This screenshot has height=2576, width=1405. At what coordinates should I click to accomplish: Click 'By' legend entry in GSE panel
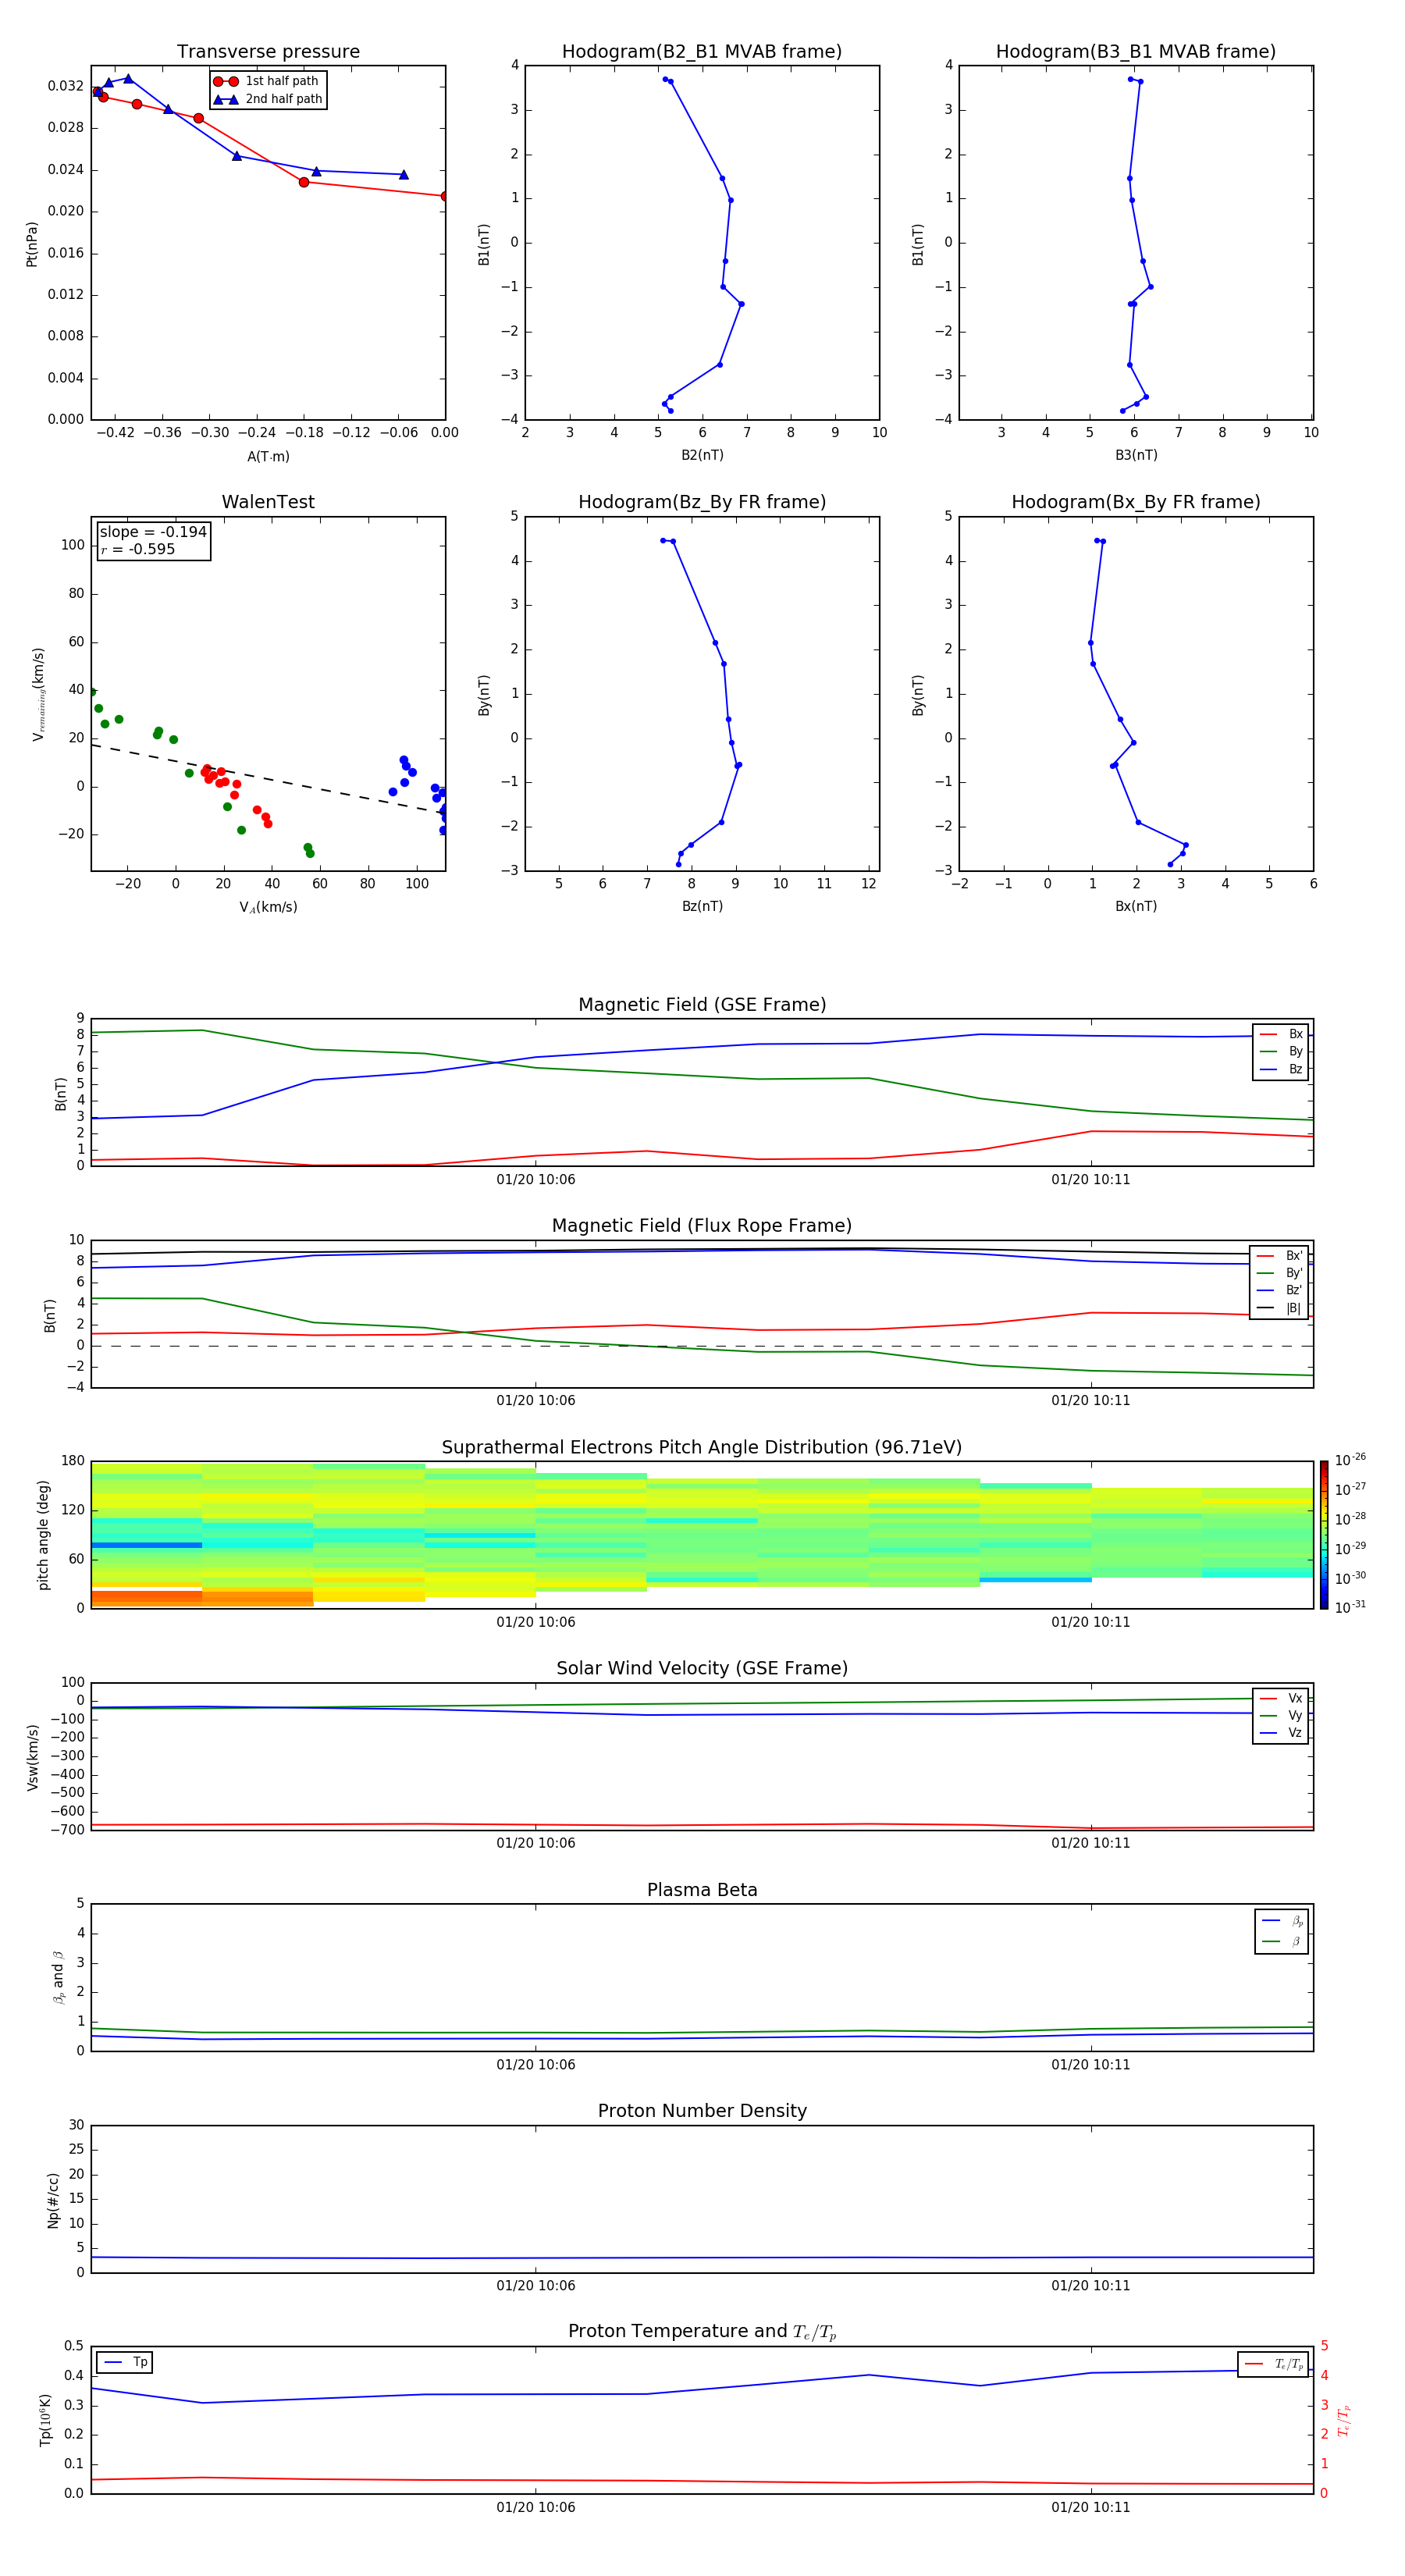pyautogui.click(x=1281, y=1051)
